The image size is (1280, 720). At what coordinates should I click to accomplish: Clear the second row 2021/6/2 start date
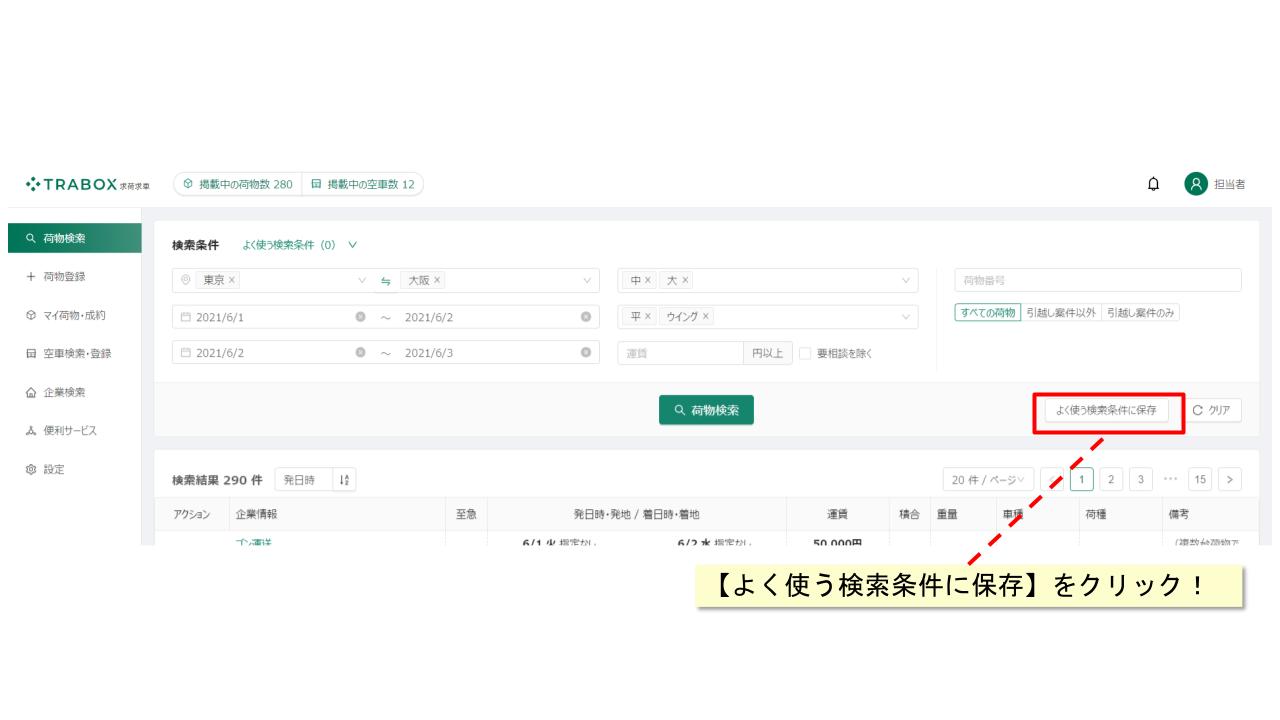click(x=360, y=353)
